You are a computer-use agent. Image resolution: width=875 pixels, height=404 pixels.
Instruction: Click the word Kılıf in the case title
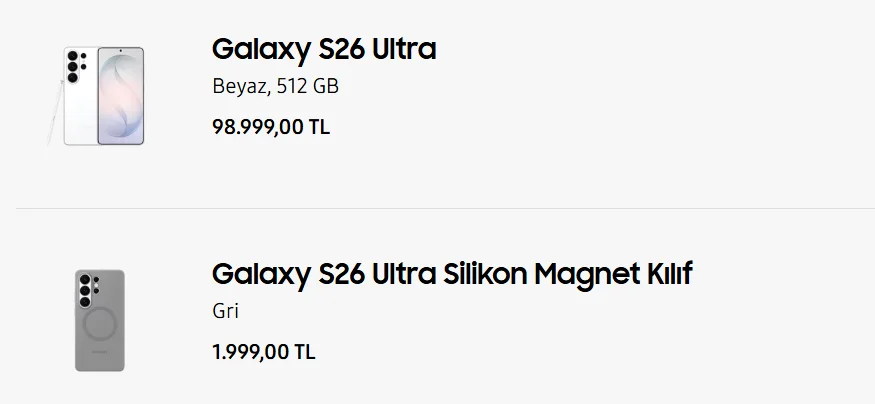click(667, 273)
